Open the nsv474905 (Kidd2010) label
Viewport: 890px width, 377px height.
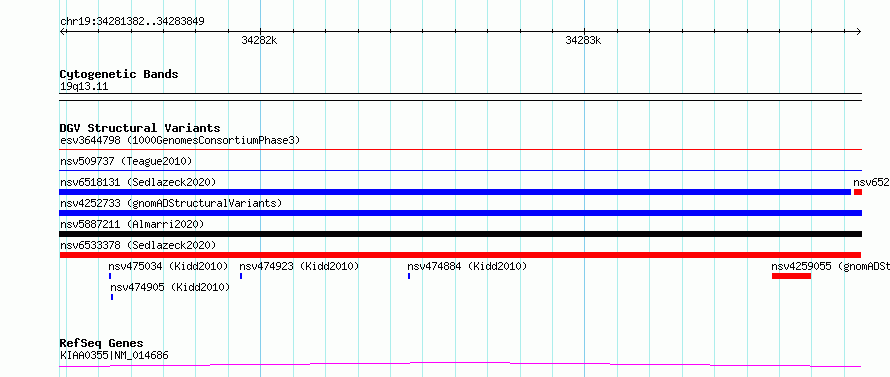point(170,288)
